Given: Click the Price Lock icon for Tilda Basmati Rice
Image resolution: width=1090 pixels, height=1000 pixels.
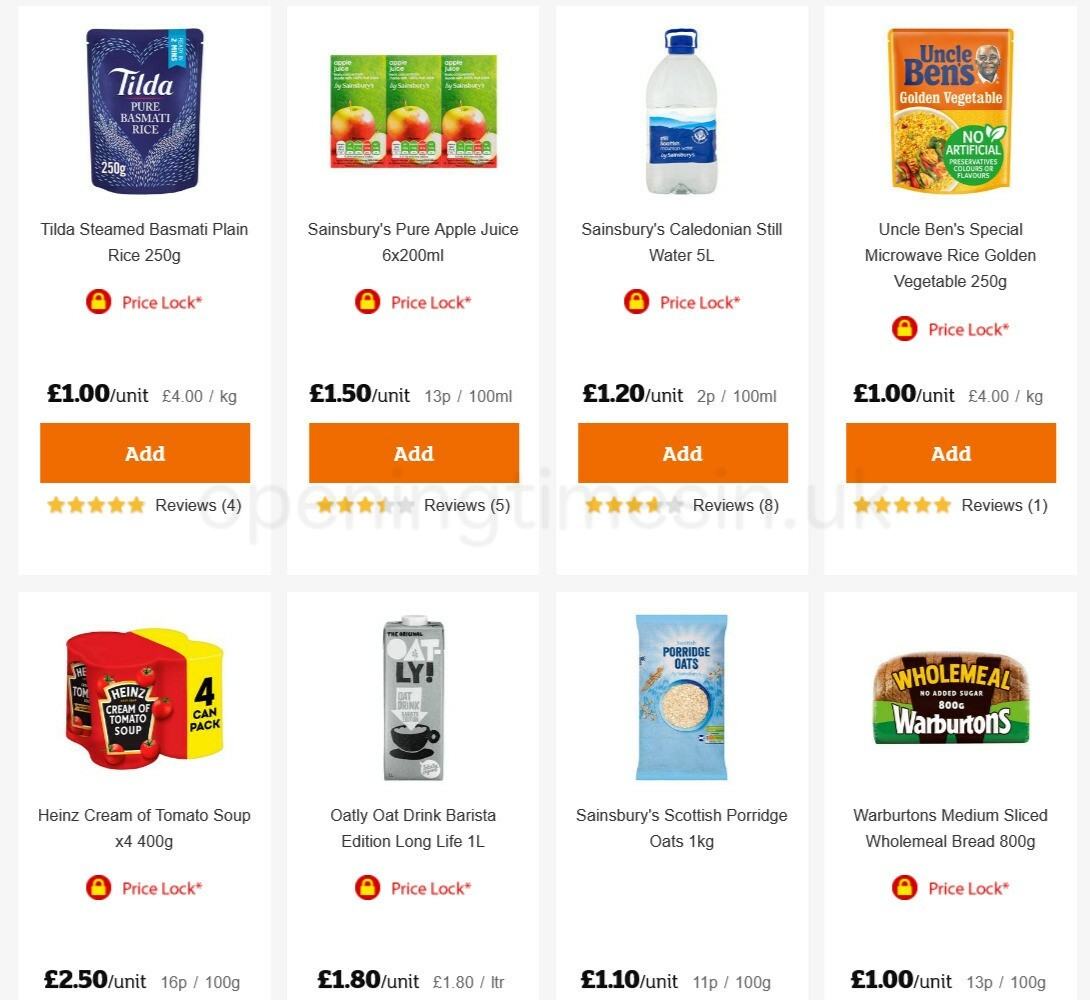Looking at the screenshot, I should 98,302.
